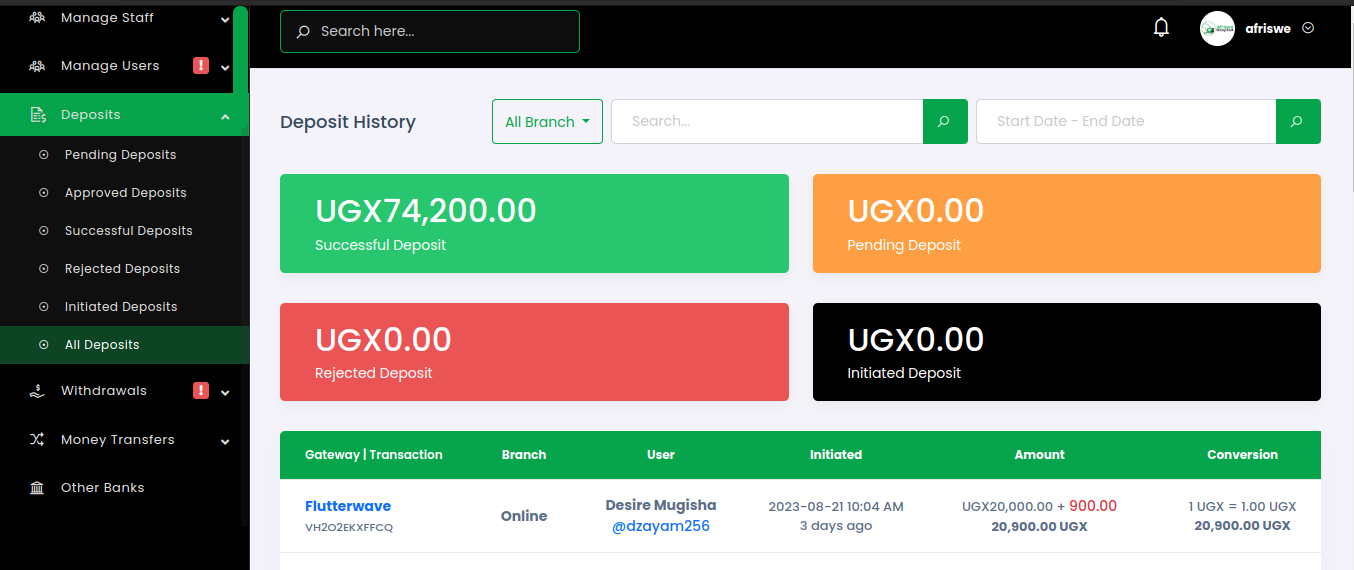This screenshot has width=1354, height=570.
Task: Expand the Withdrawals menu chevron
Action: pos(225,392)
